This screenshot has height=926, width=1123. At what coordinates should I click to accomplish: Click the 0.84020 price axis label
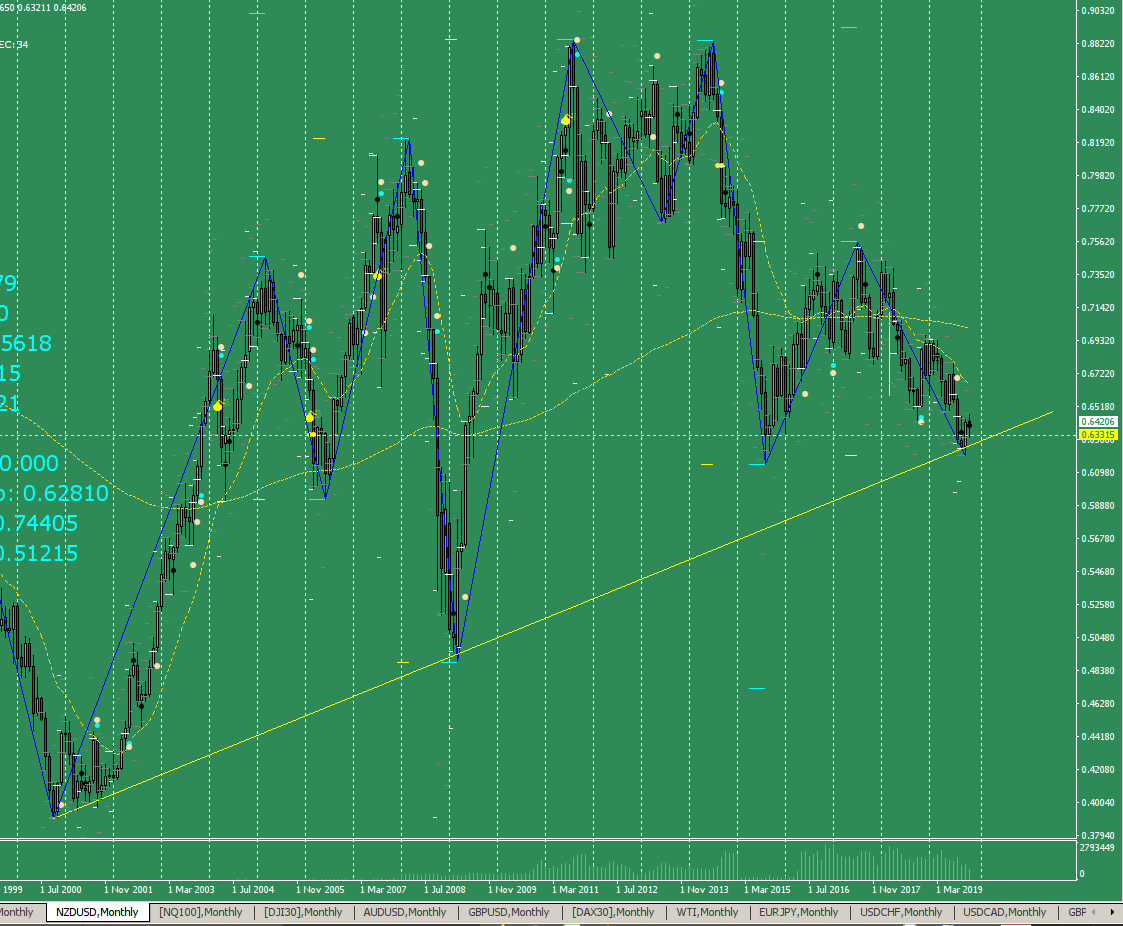pos(1098,110)
